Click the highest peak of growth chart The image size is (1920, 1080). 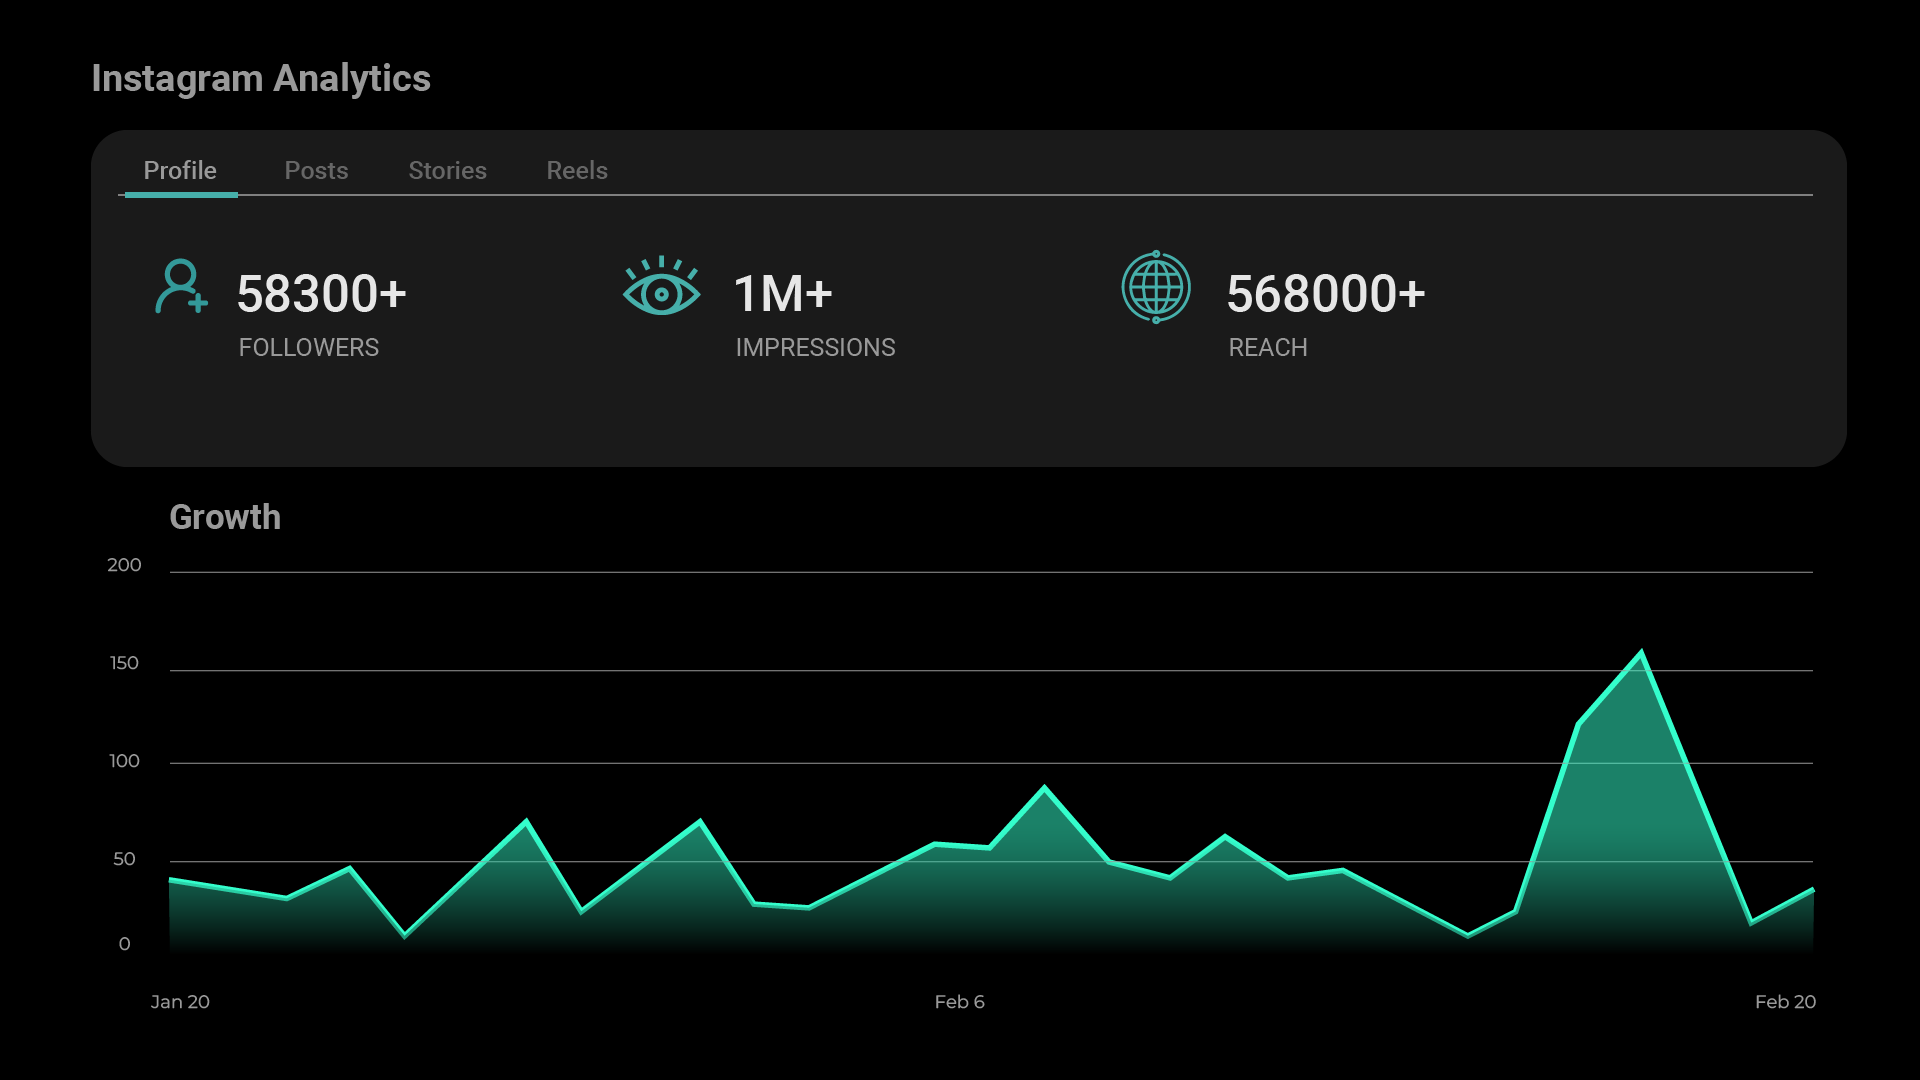pyautogui.click(x=1641, y=654)
